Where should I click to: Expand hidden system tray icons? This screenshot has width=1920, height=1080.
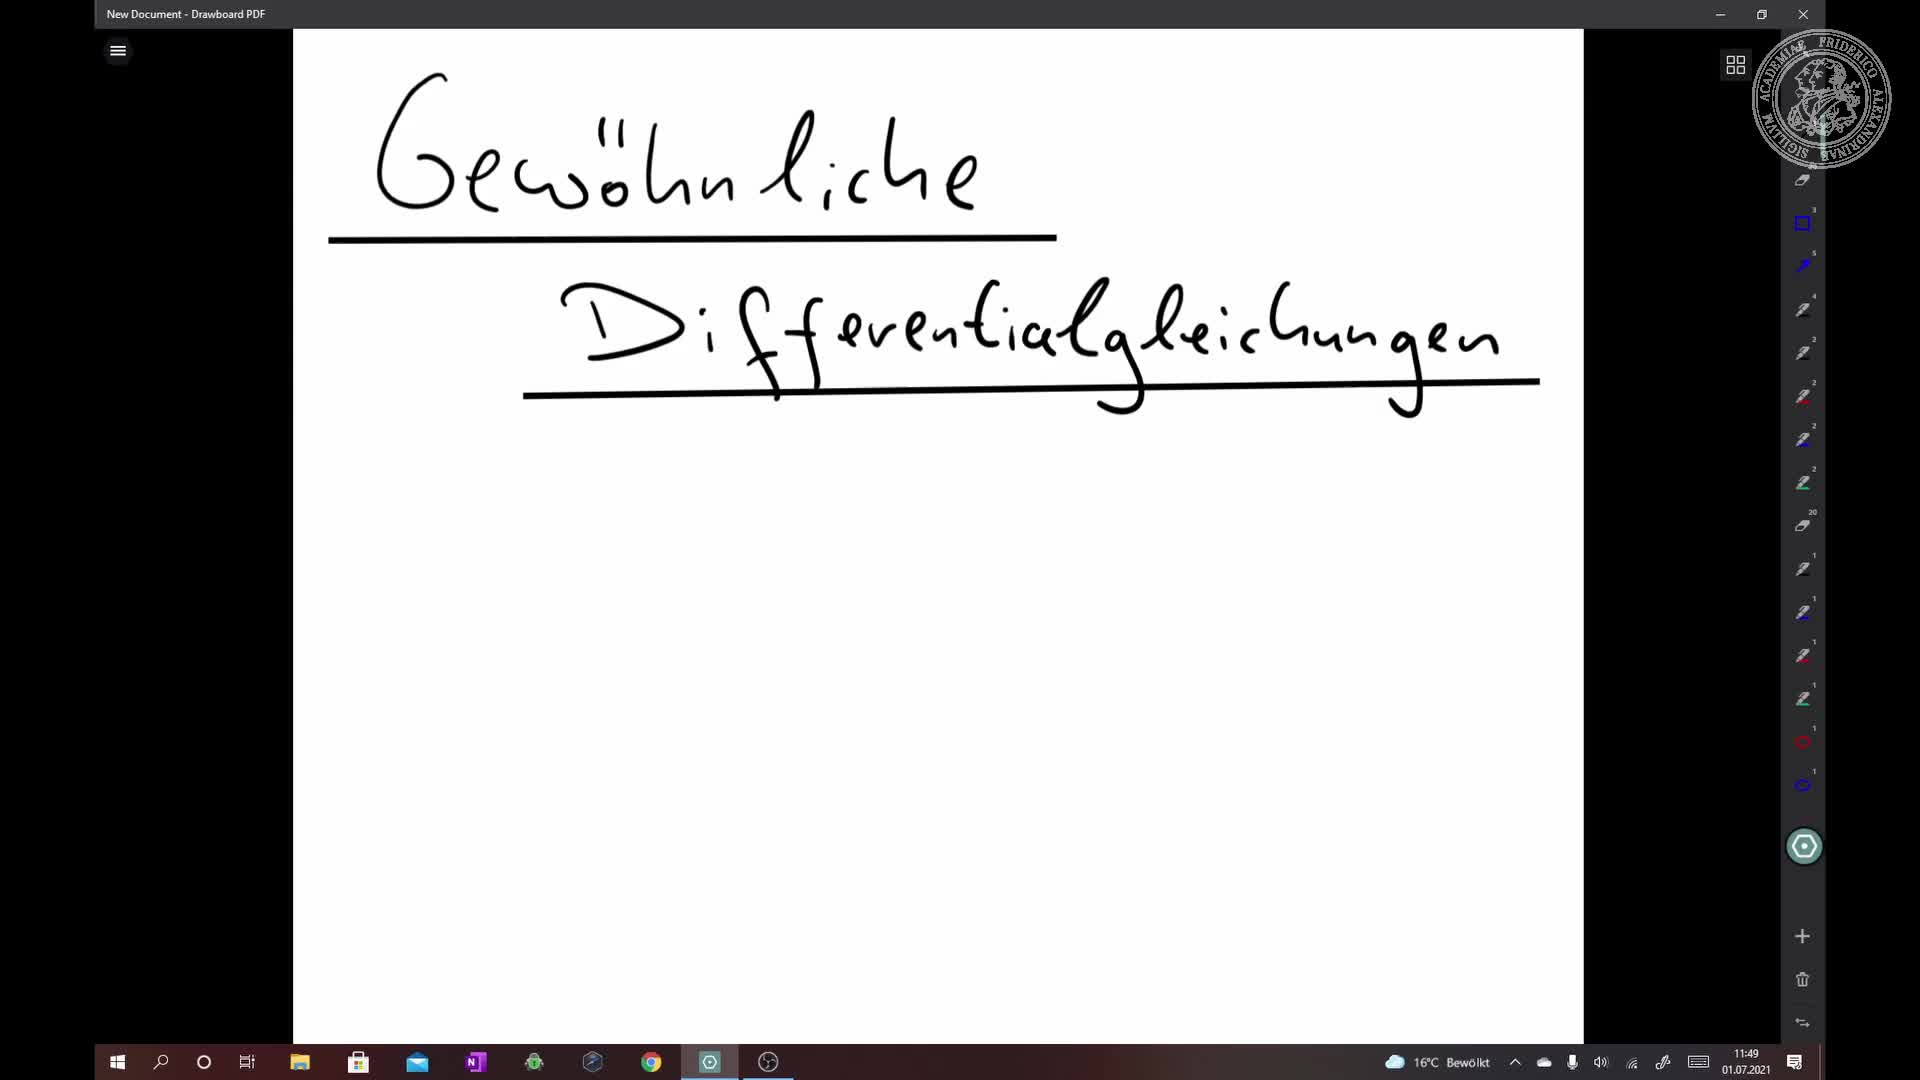click(1515, 1062)
